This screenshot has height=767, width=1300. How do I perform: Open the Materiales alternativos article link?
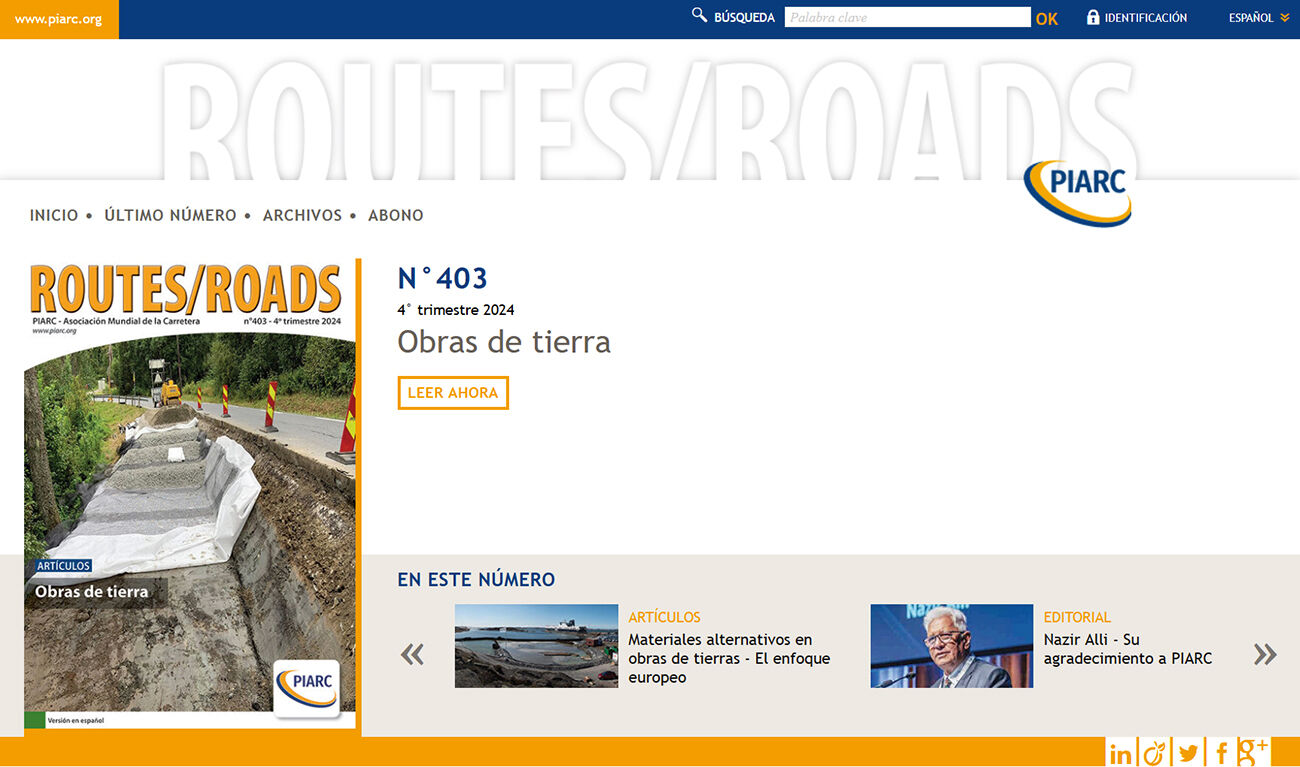[729, 658]
